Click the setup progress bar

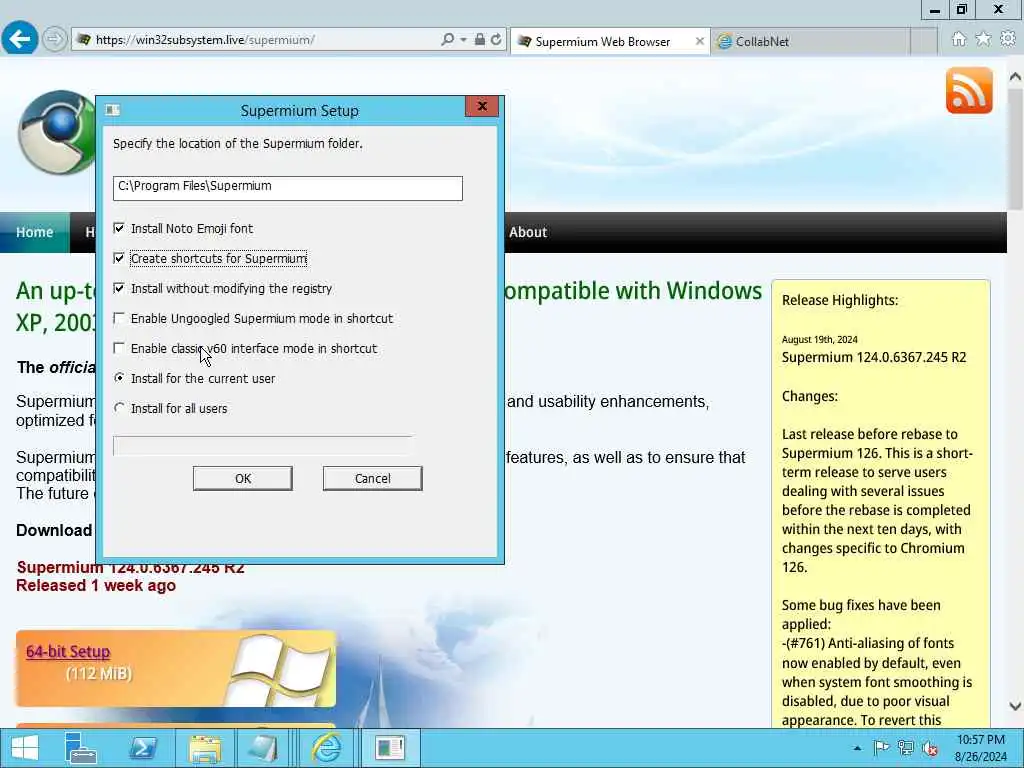(x=263, y=445)
